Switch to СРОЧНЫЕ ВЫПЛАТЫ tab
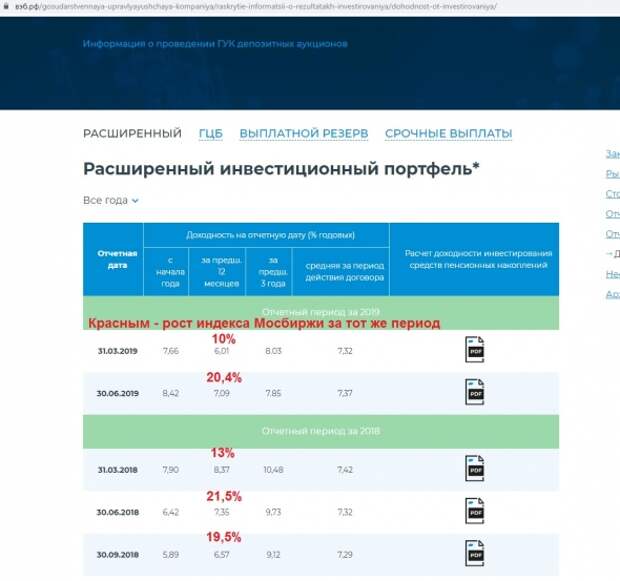Image resolution: width=620 pixels, height=581 pixels. (448, 134)
